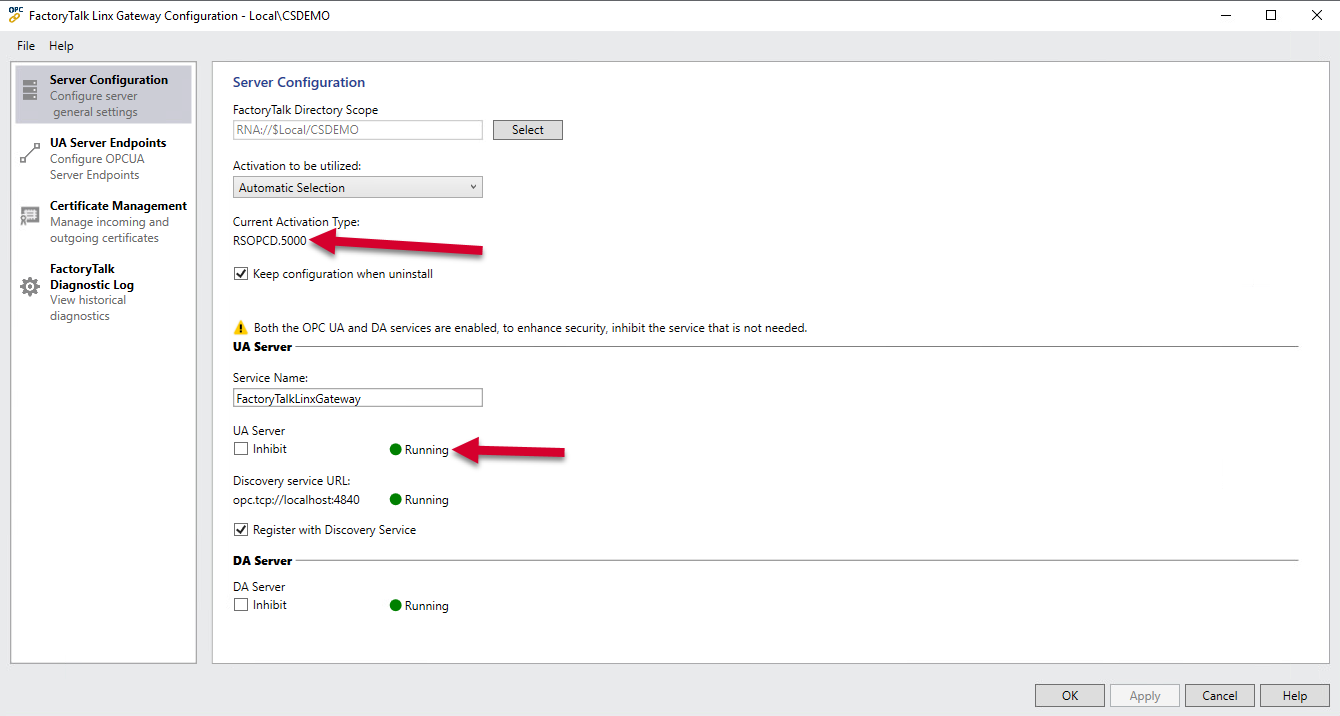1340x716 pixels.
Task: Click the Server Configuration heading
Action: click(x=299, y=83)
